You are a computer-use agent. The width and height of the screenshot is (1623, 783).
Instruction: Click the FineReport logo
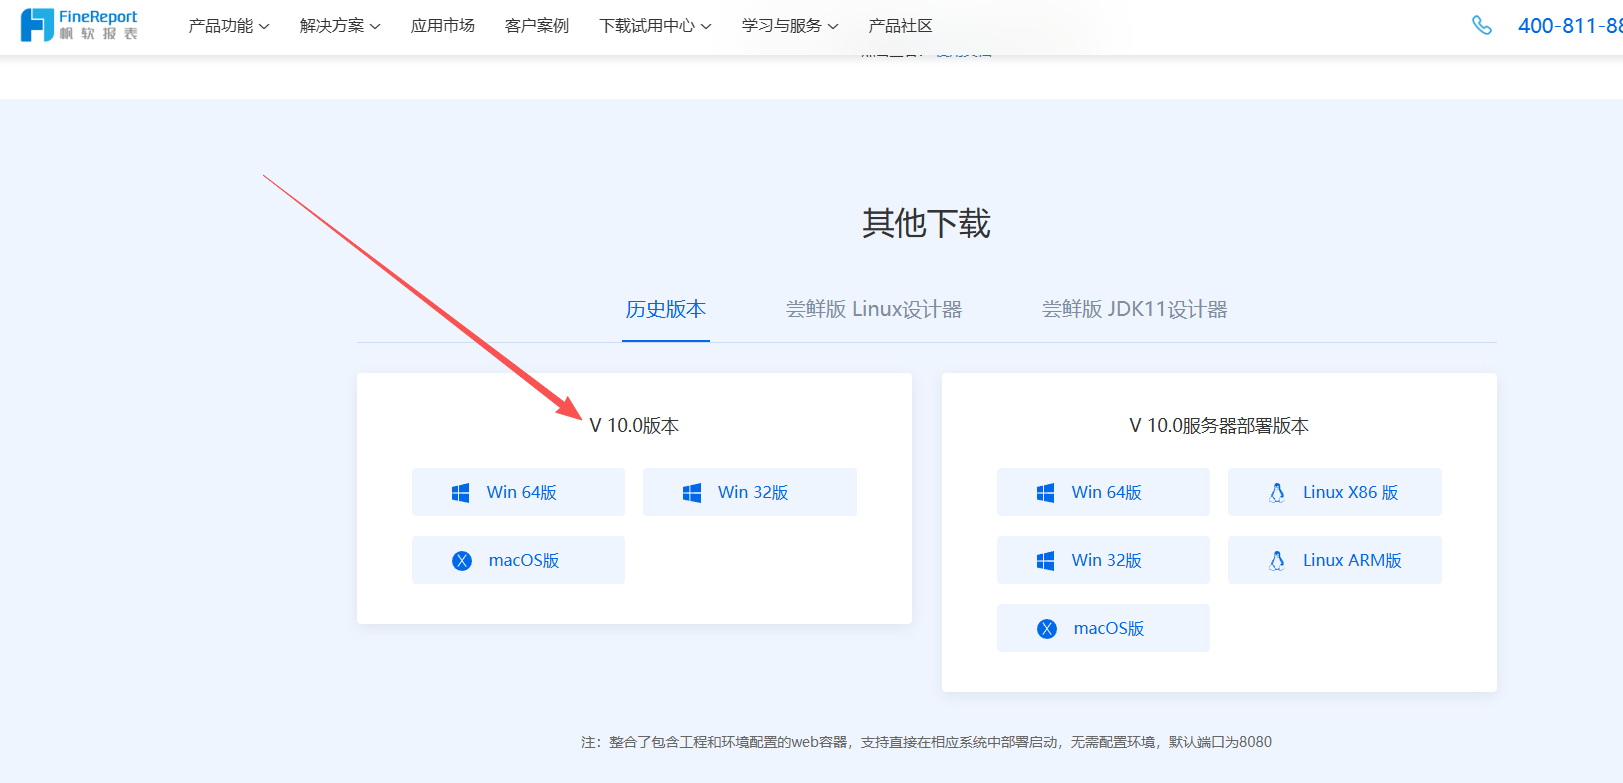pyautogui.click(x=79, y=25)
